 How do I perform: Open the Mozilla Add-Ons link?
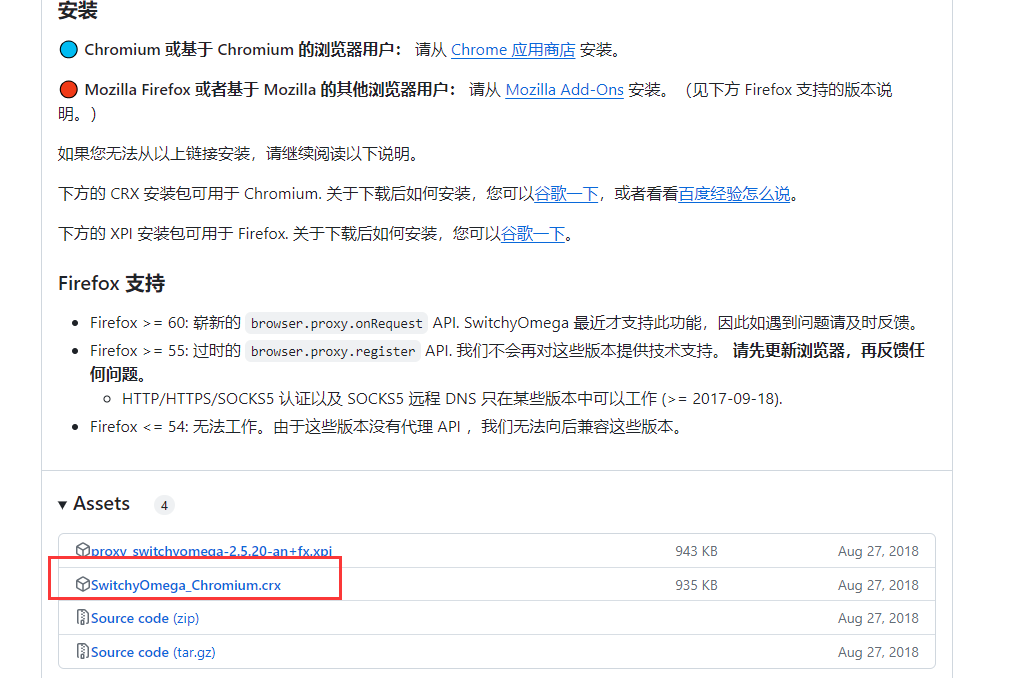point(564,90)
